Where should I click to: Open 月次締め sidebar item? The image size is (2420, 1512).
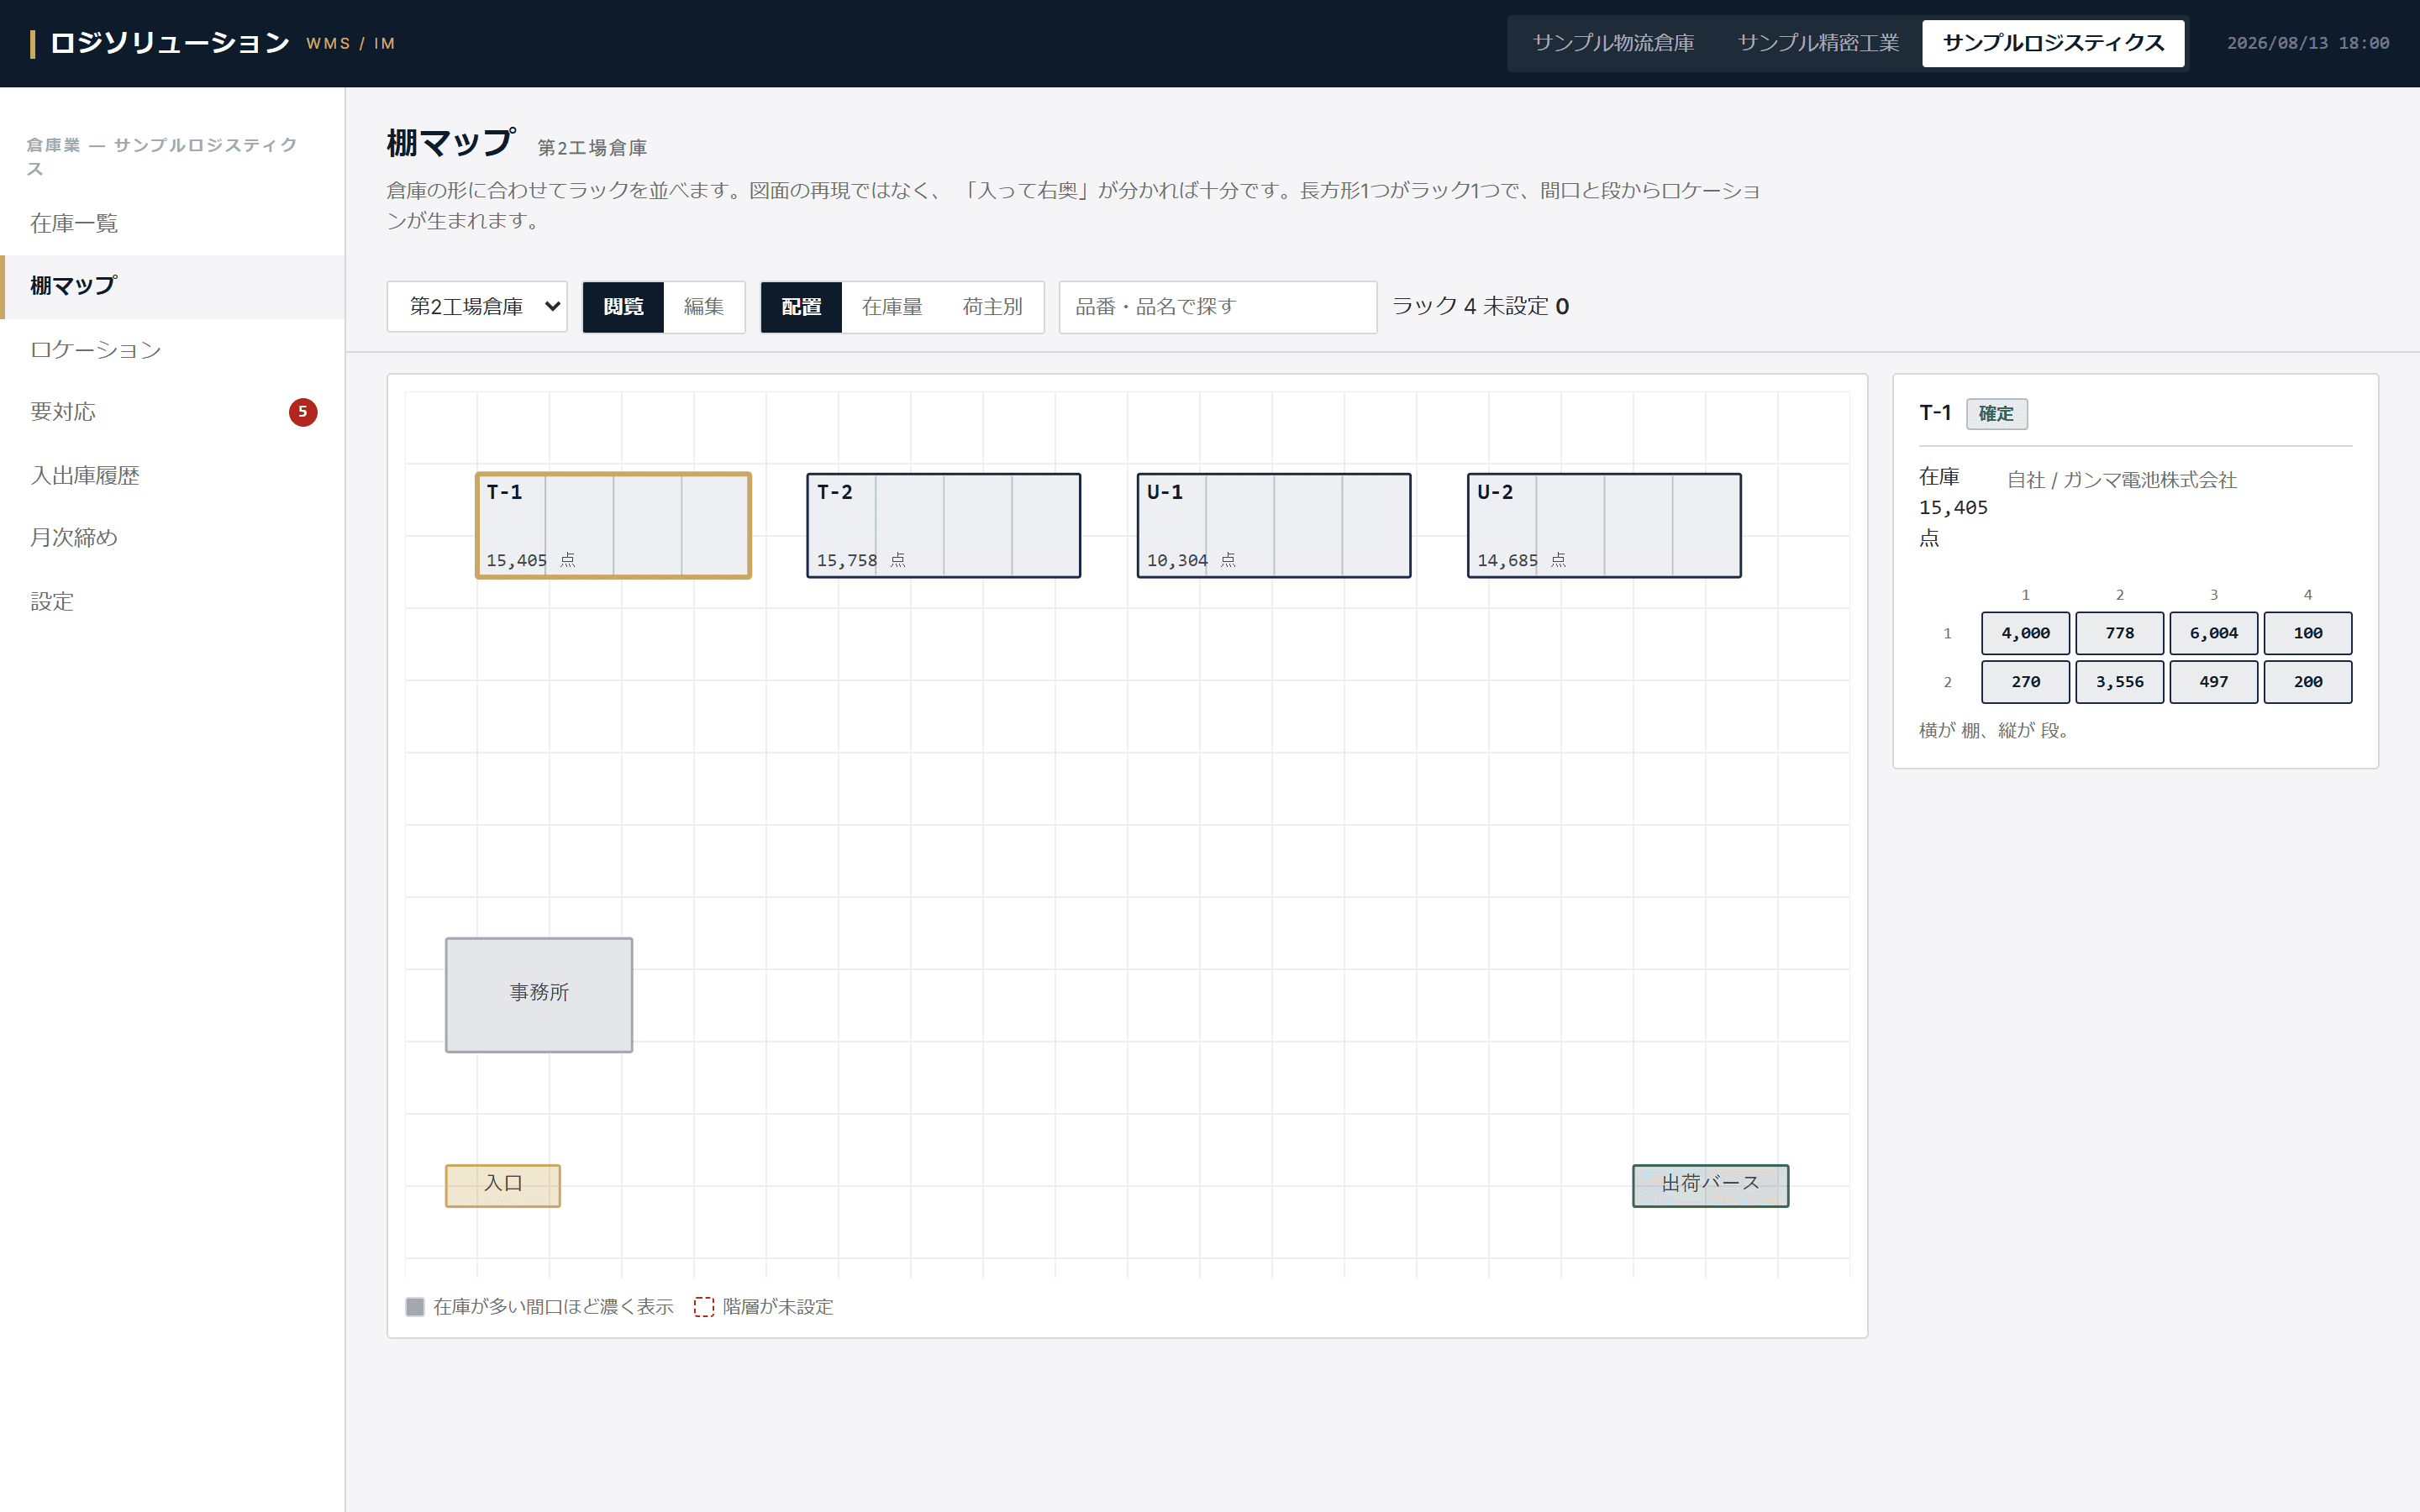click(173, 538)
